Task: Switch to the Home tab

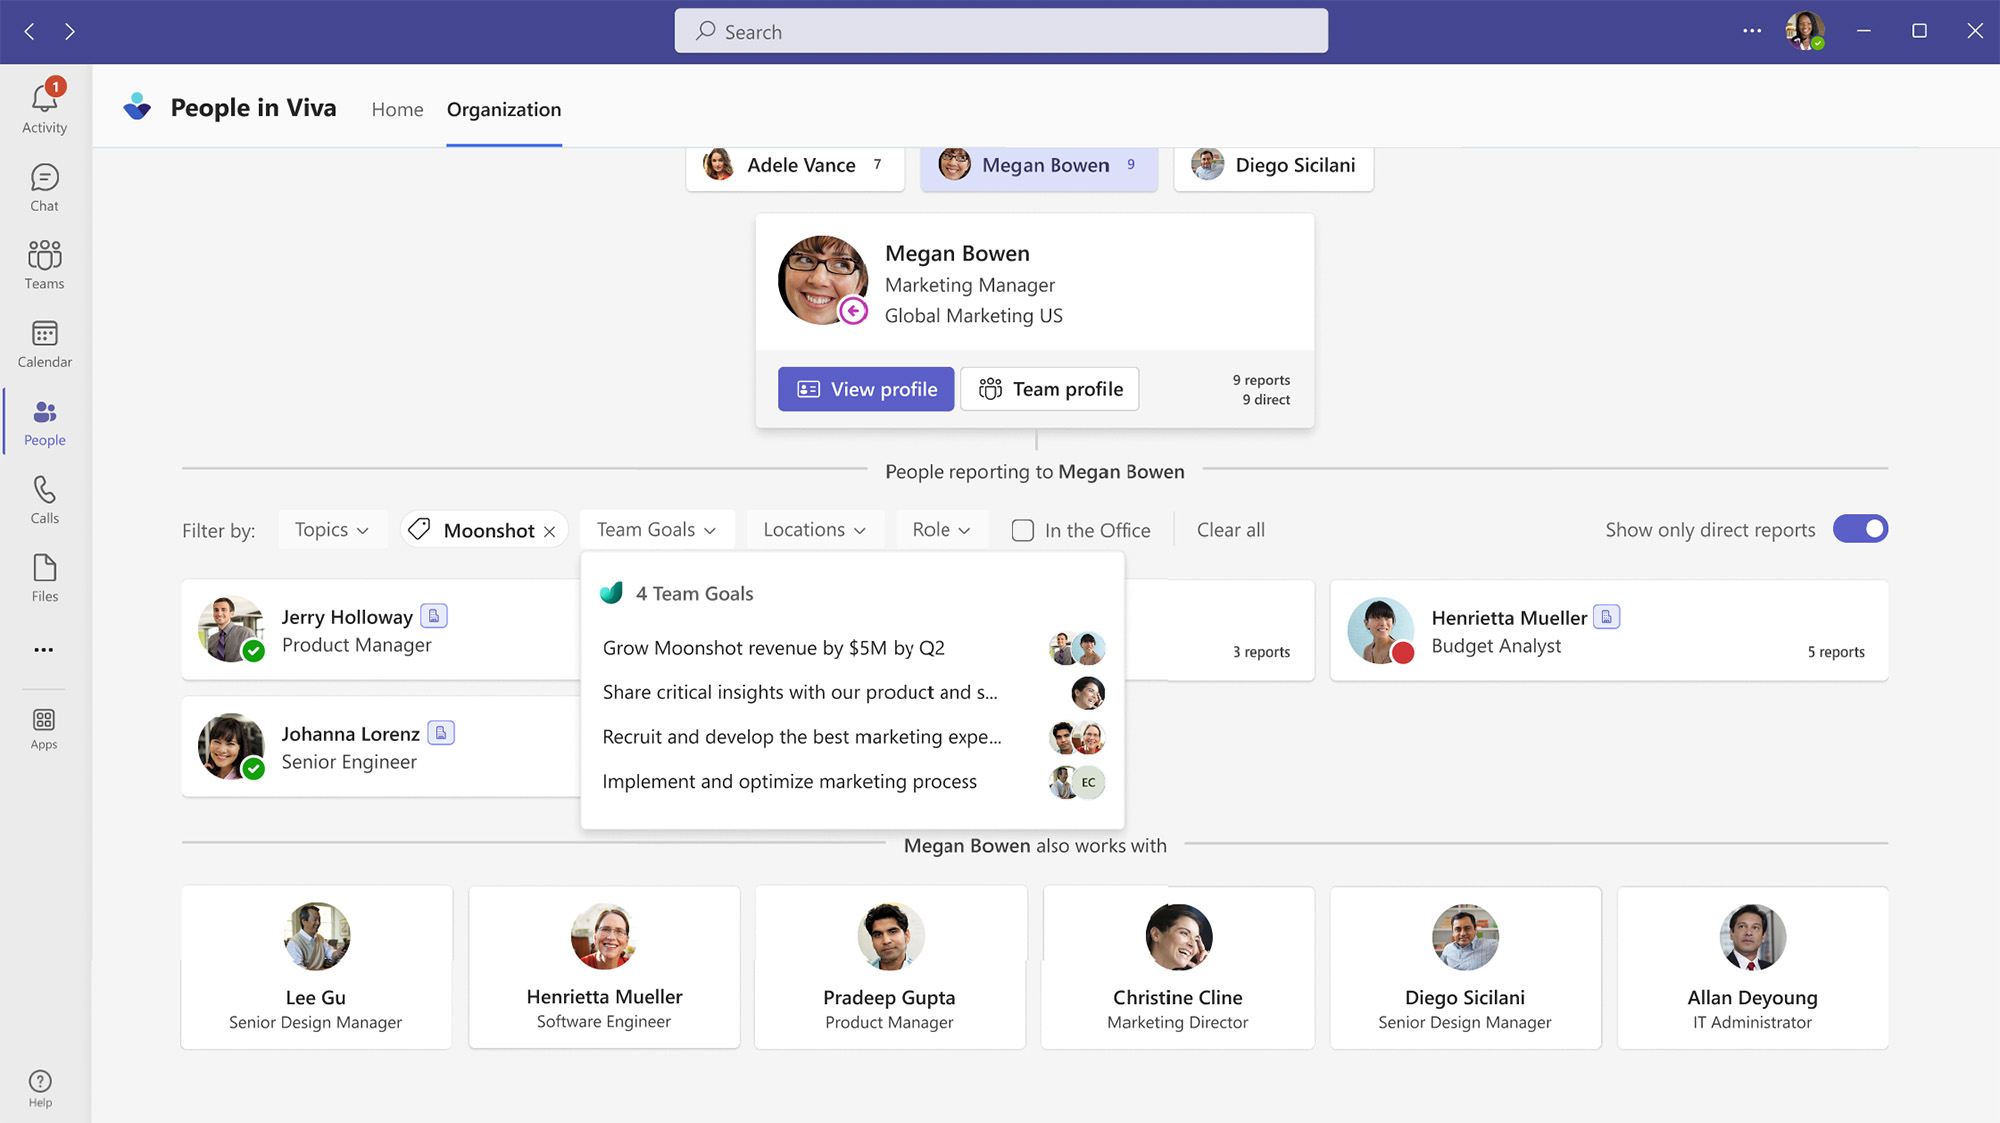Action: coord(397,109)
